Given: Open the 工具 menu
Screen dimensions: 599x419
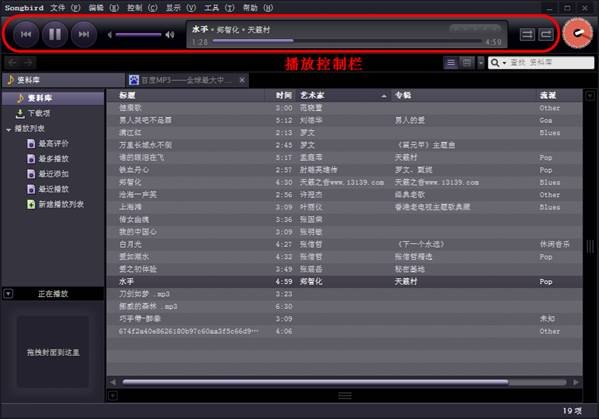Looking at the screenshot, I should tap(219, 8).
